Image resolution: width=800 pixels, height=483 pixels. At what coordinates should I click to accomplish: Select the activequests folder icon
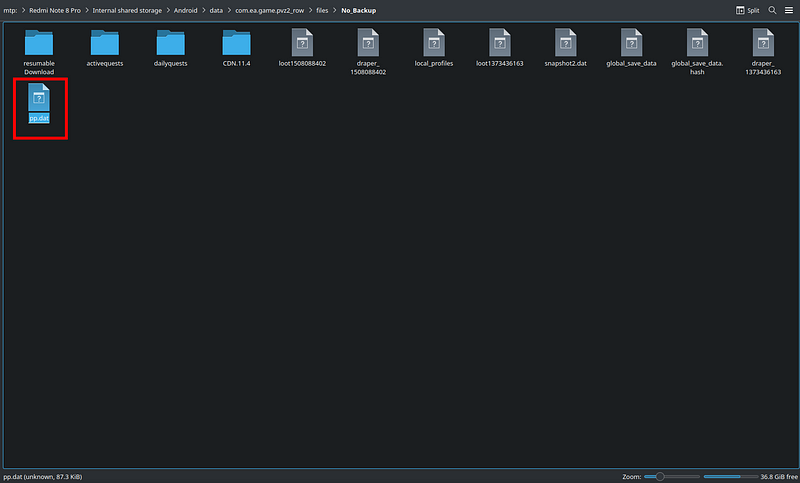(105, 42)
